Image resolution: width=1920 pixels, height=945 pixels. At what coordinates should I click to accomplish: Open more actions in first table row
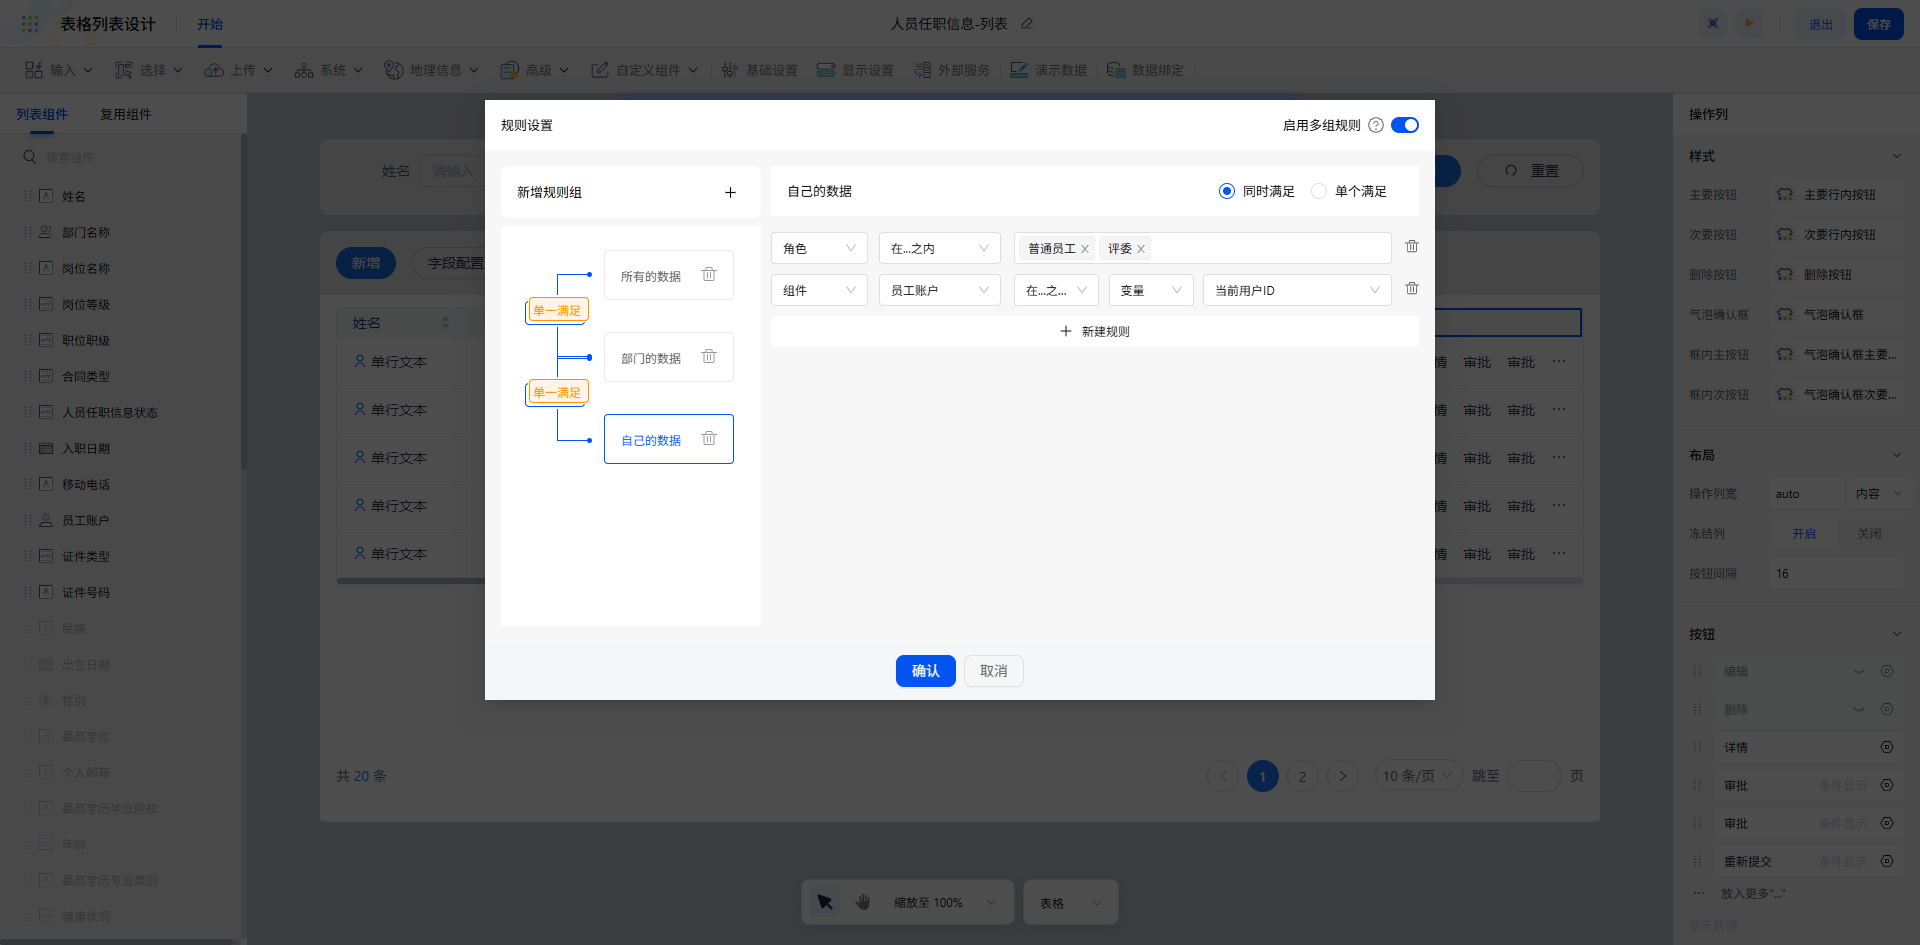point(1559,362)
